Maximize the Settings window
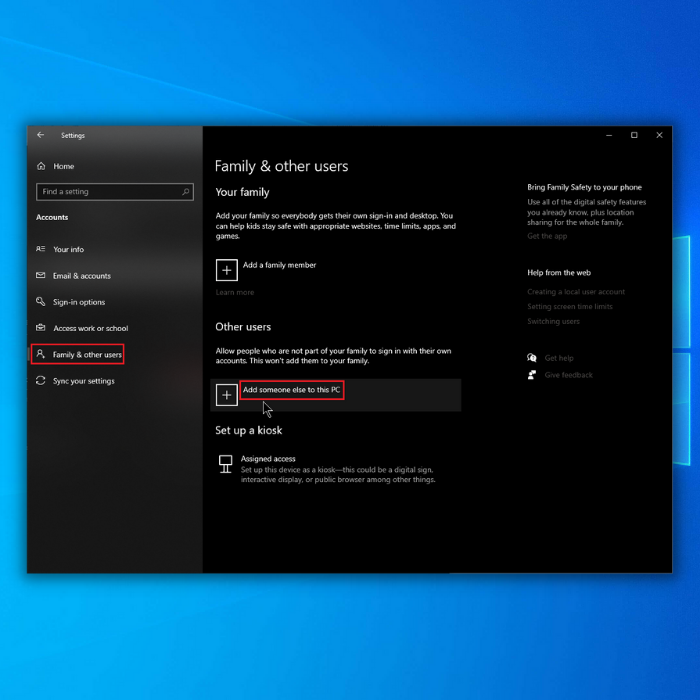Image resolution: width=700 pixels, height=700 pixels. (634, 135)
